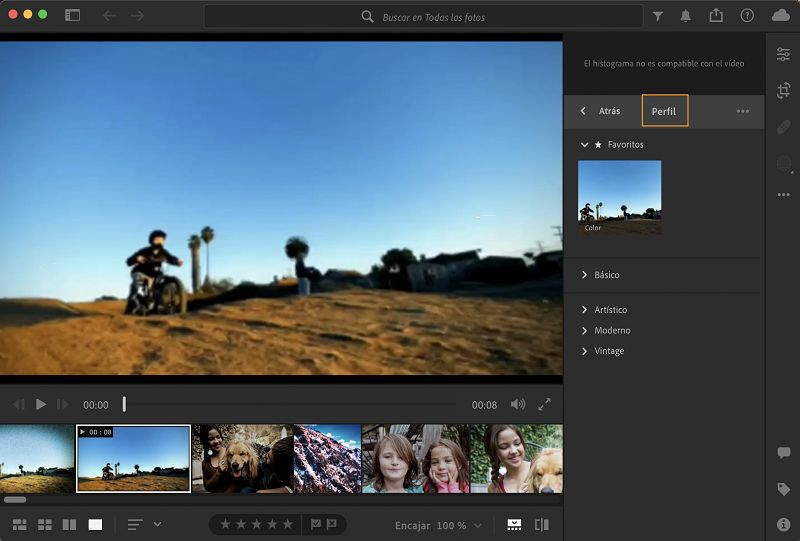Toggle show original before/after icon
The image size is (800, 541).
tap(542, 524)
